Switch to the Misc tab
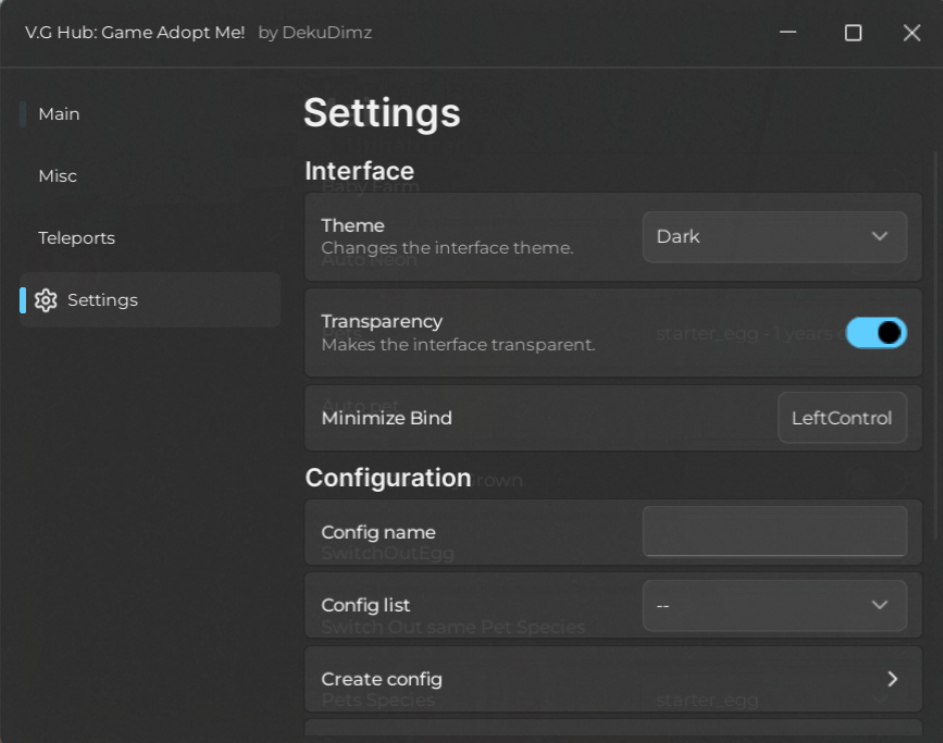The height and width of the screenshot is (743, 943). [x=58, y=176]
